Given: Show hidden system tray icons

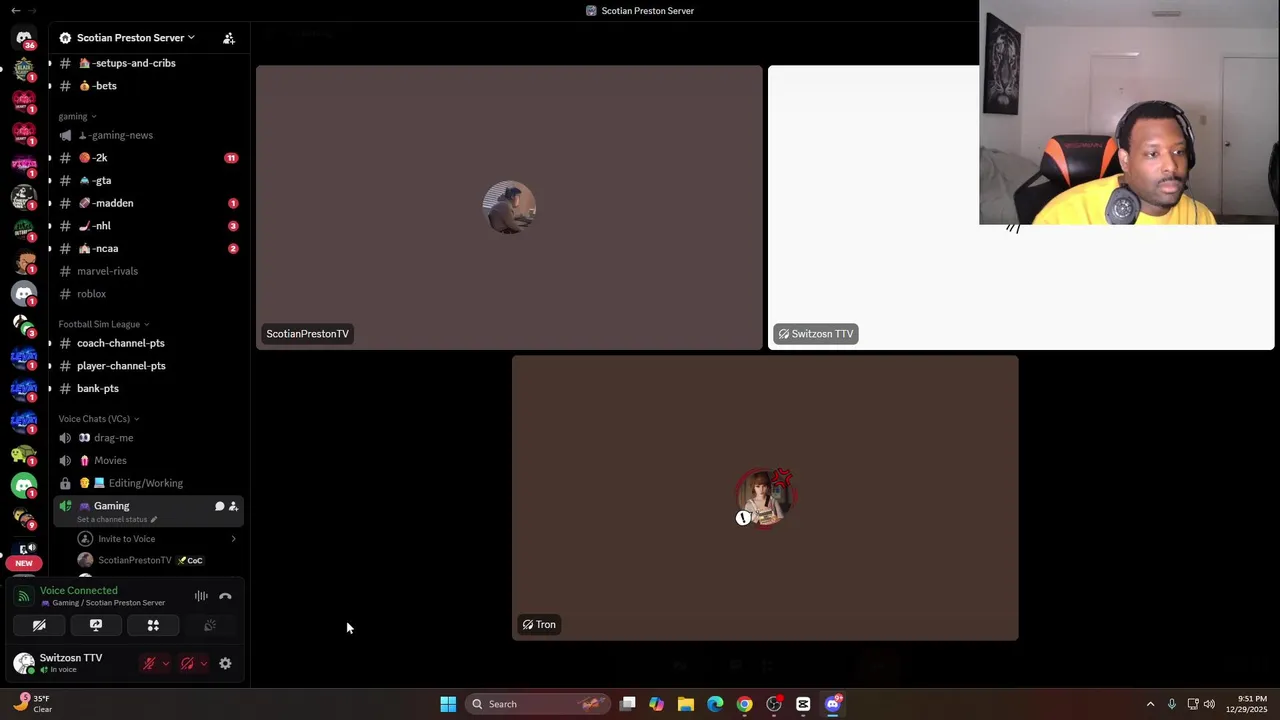Looking at the screenshot, I should (x=1150, y=704).
